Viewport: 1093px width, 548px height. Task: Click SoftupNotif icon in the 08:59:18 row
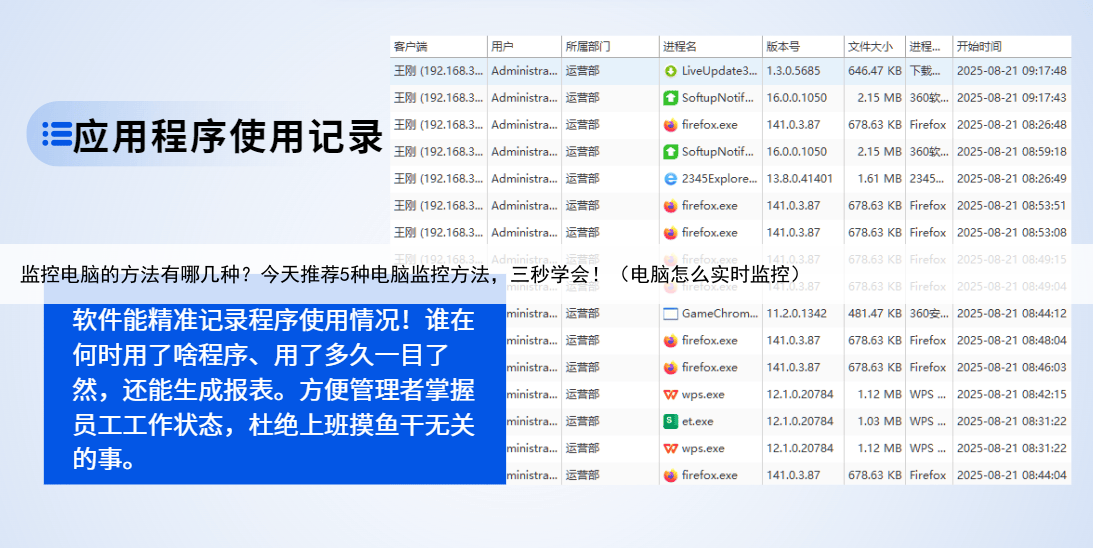click(670, 152)
